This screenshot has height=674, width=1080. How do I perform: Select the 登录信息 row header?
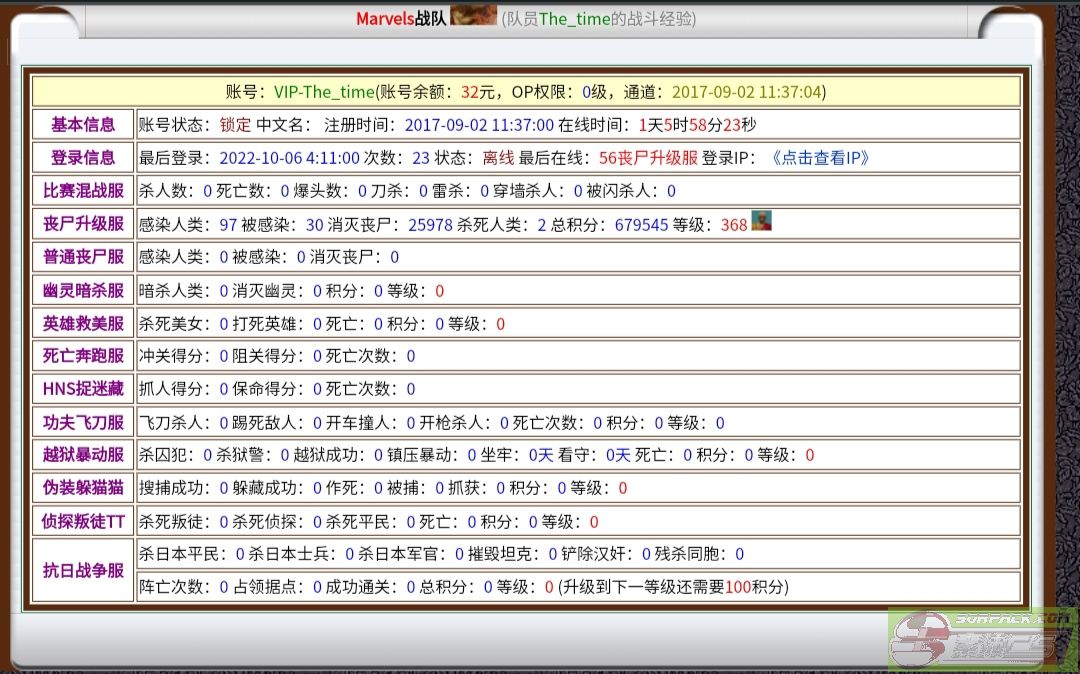(83, 158)
